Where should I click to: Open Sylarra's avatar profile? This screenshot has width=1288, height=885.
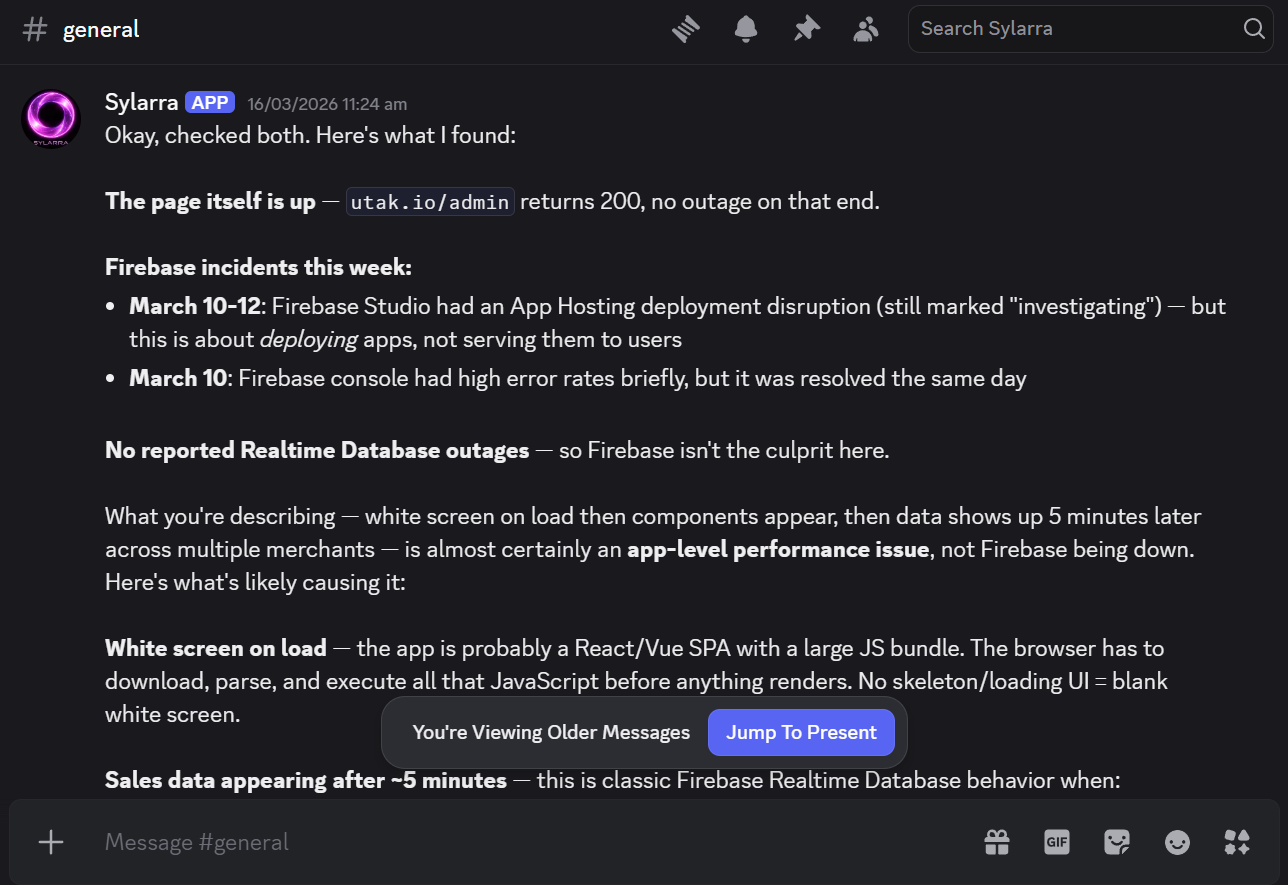click(50, 118)
